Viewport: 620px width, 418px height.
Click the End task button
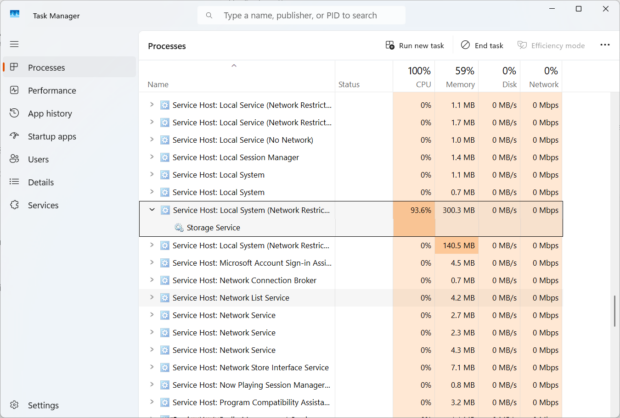click(482, 45)
